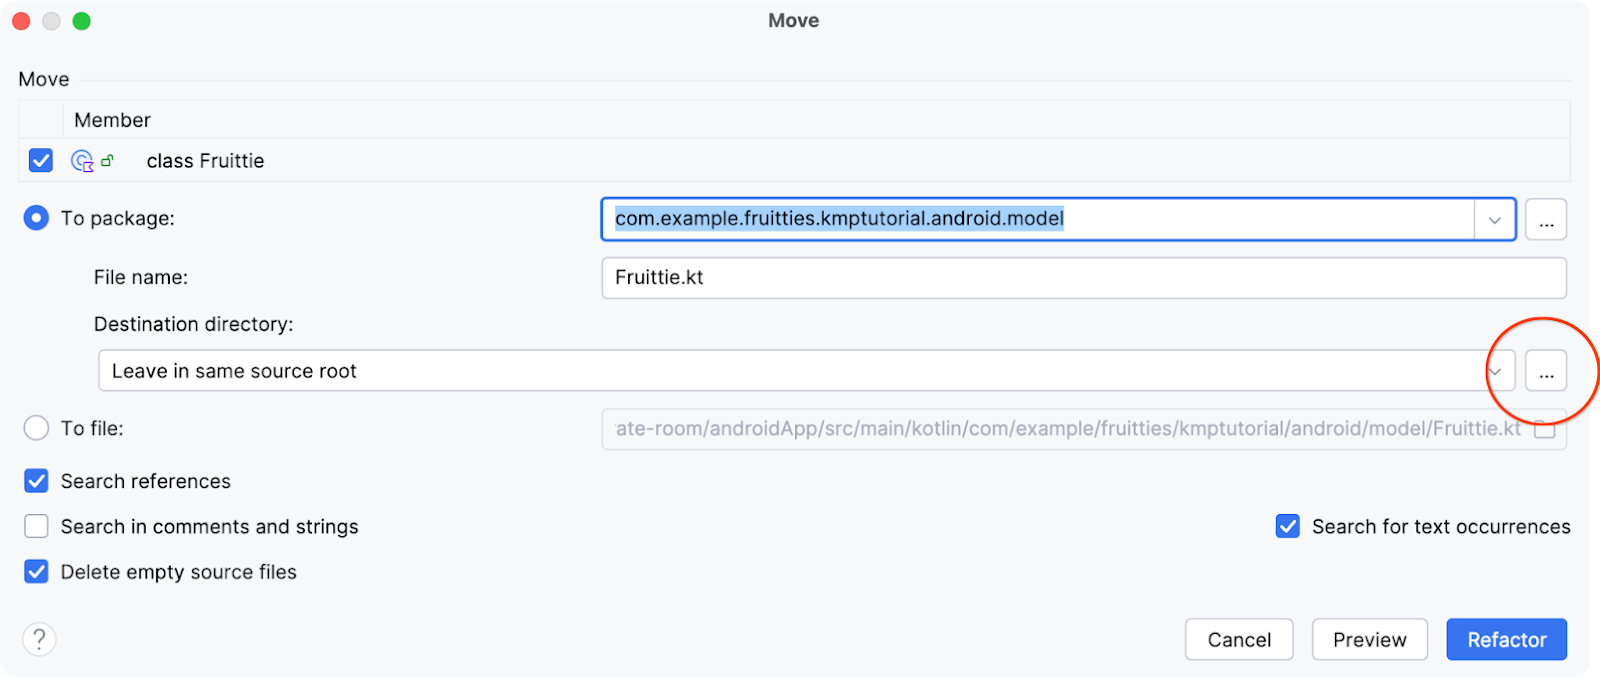1600x677 pixels.
Task: Click the File name input field
Action: pyautogui.click(x=1083, y=278)
